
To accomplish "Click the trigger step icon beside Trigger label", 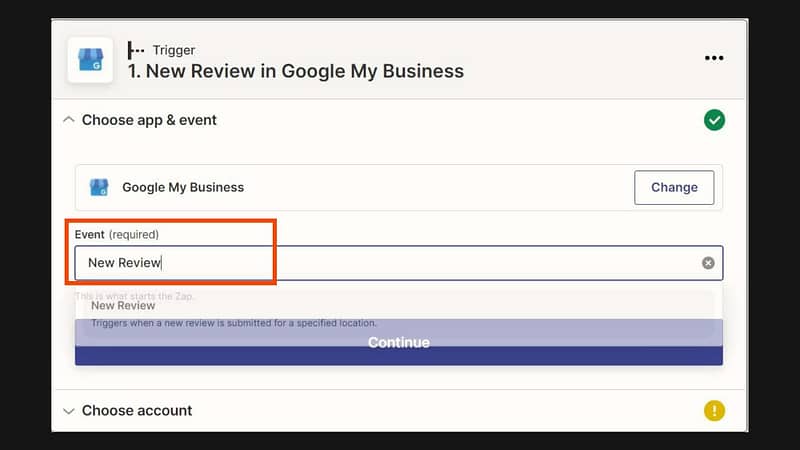I will pyautogui.click(x=136, y=50).
